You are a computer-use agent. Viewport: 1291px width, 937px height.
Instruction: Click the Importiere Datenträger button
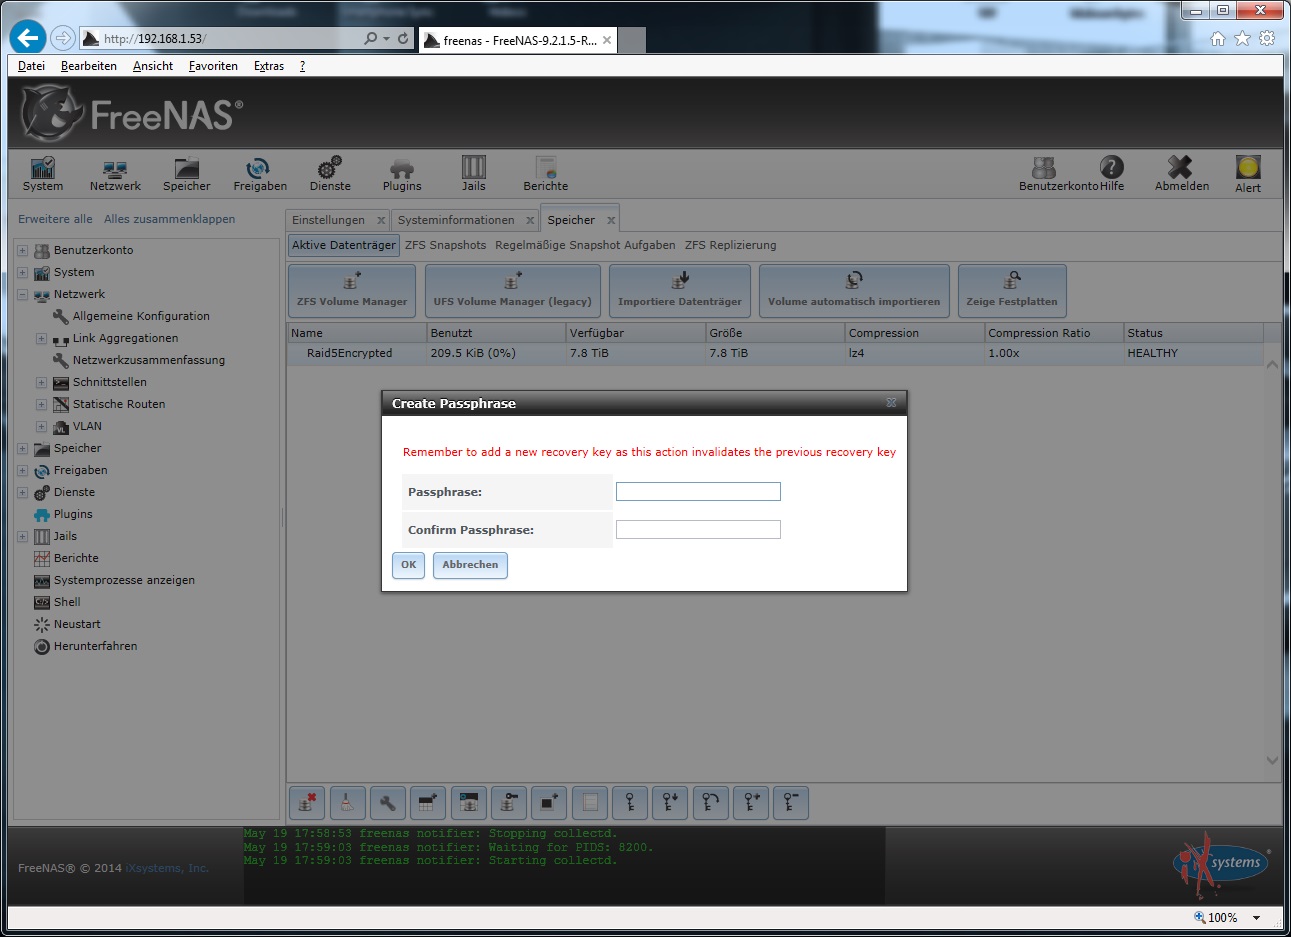[680, 291]
